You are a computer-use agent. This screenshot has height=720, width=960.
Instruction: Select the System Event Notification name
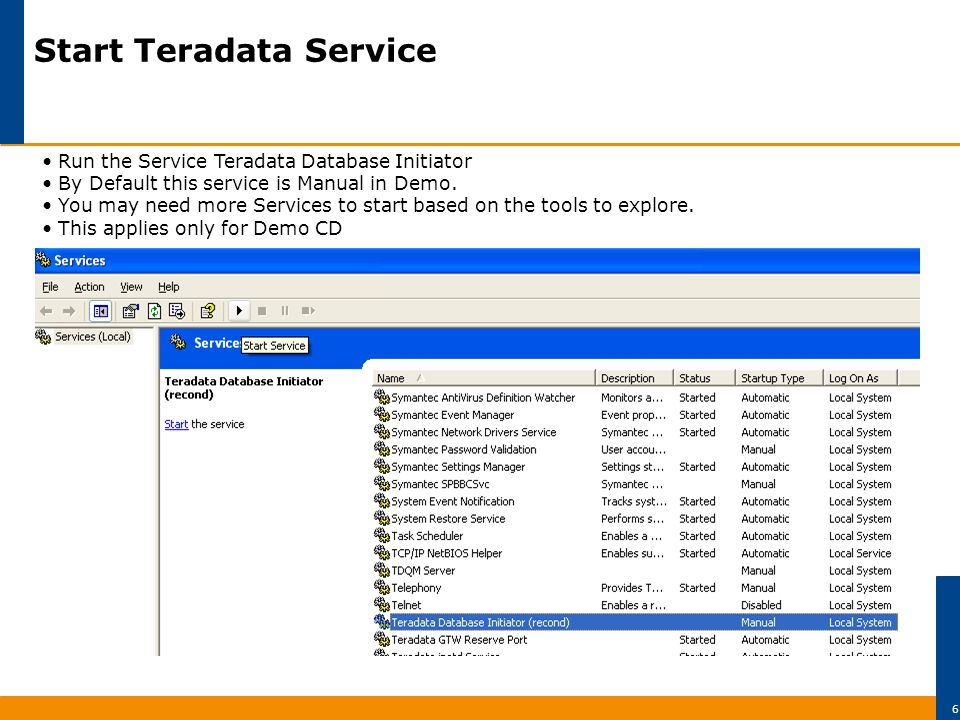tap(452, 501)
